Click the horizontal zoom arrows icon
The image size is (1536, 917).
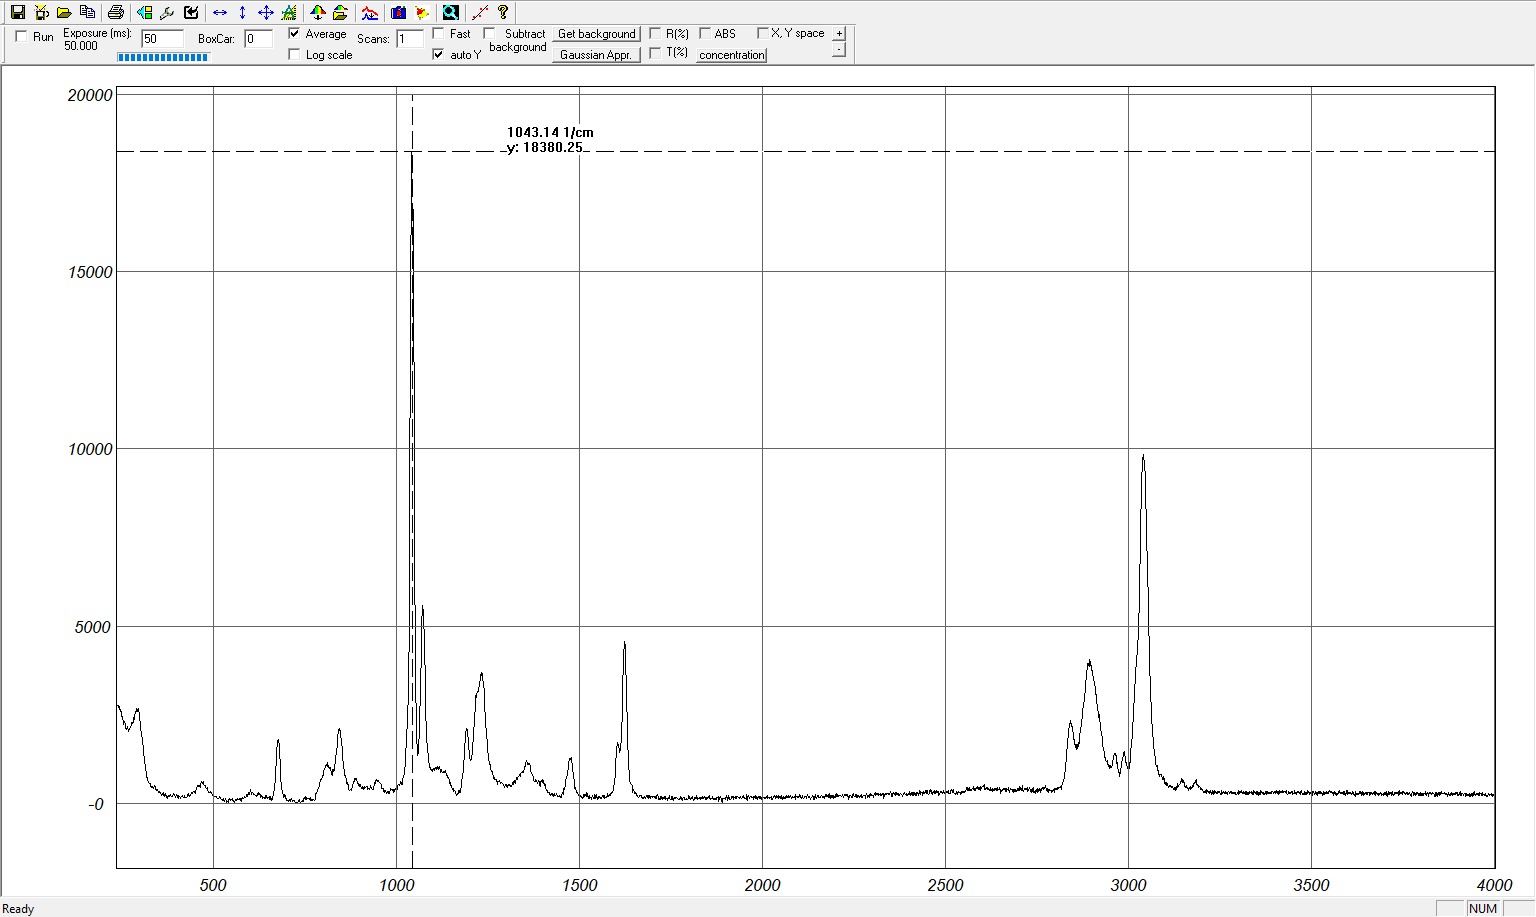click(220, 13)
